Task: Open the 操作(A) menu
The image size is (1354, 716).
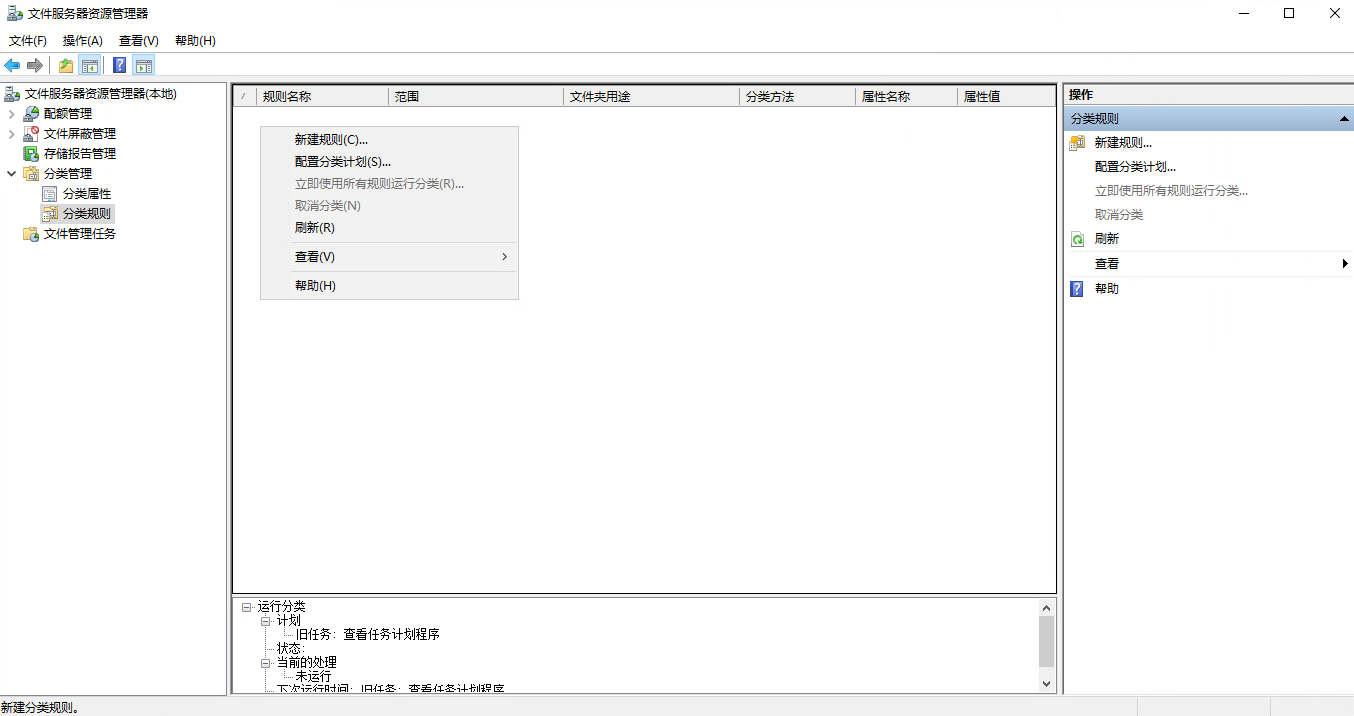Action: (83, 41)
